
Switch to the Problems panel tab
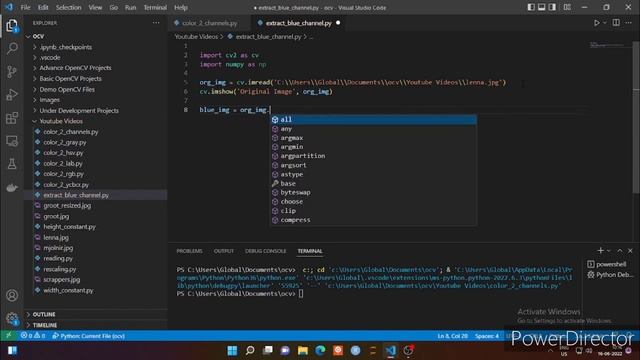coord(189,251)
